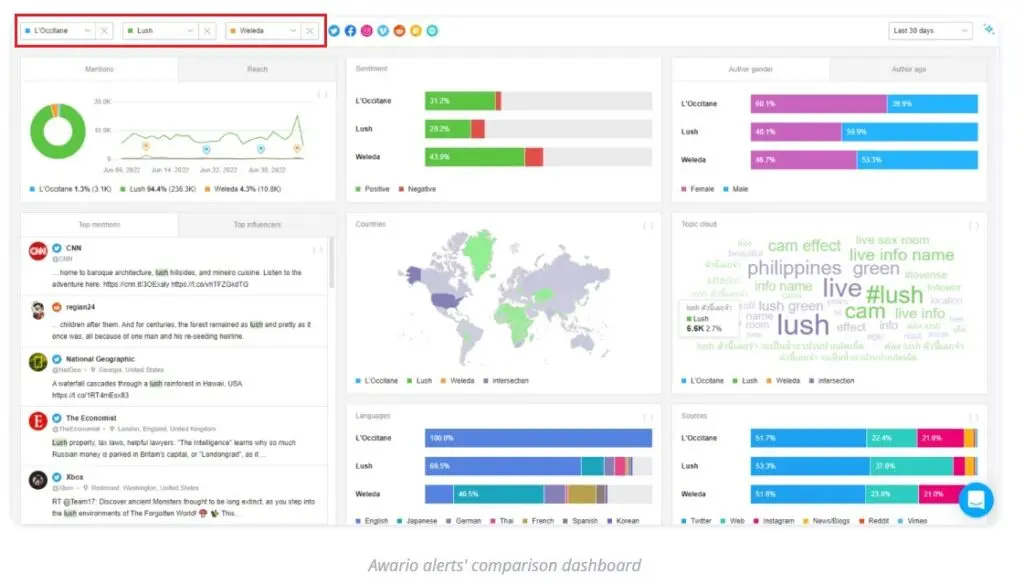
Task: Open the Last 30 days dropdown
Action: [929, 30]
